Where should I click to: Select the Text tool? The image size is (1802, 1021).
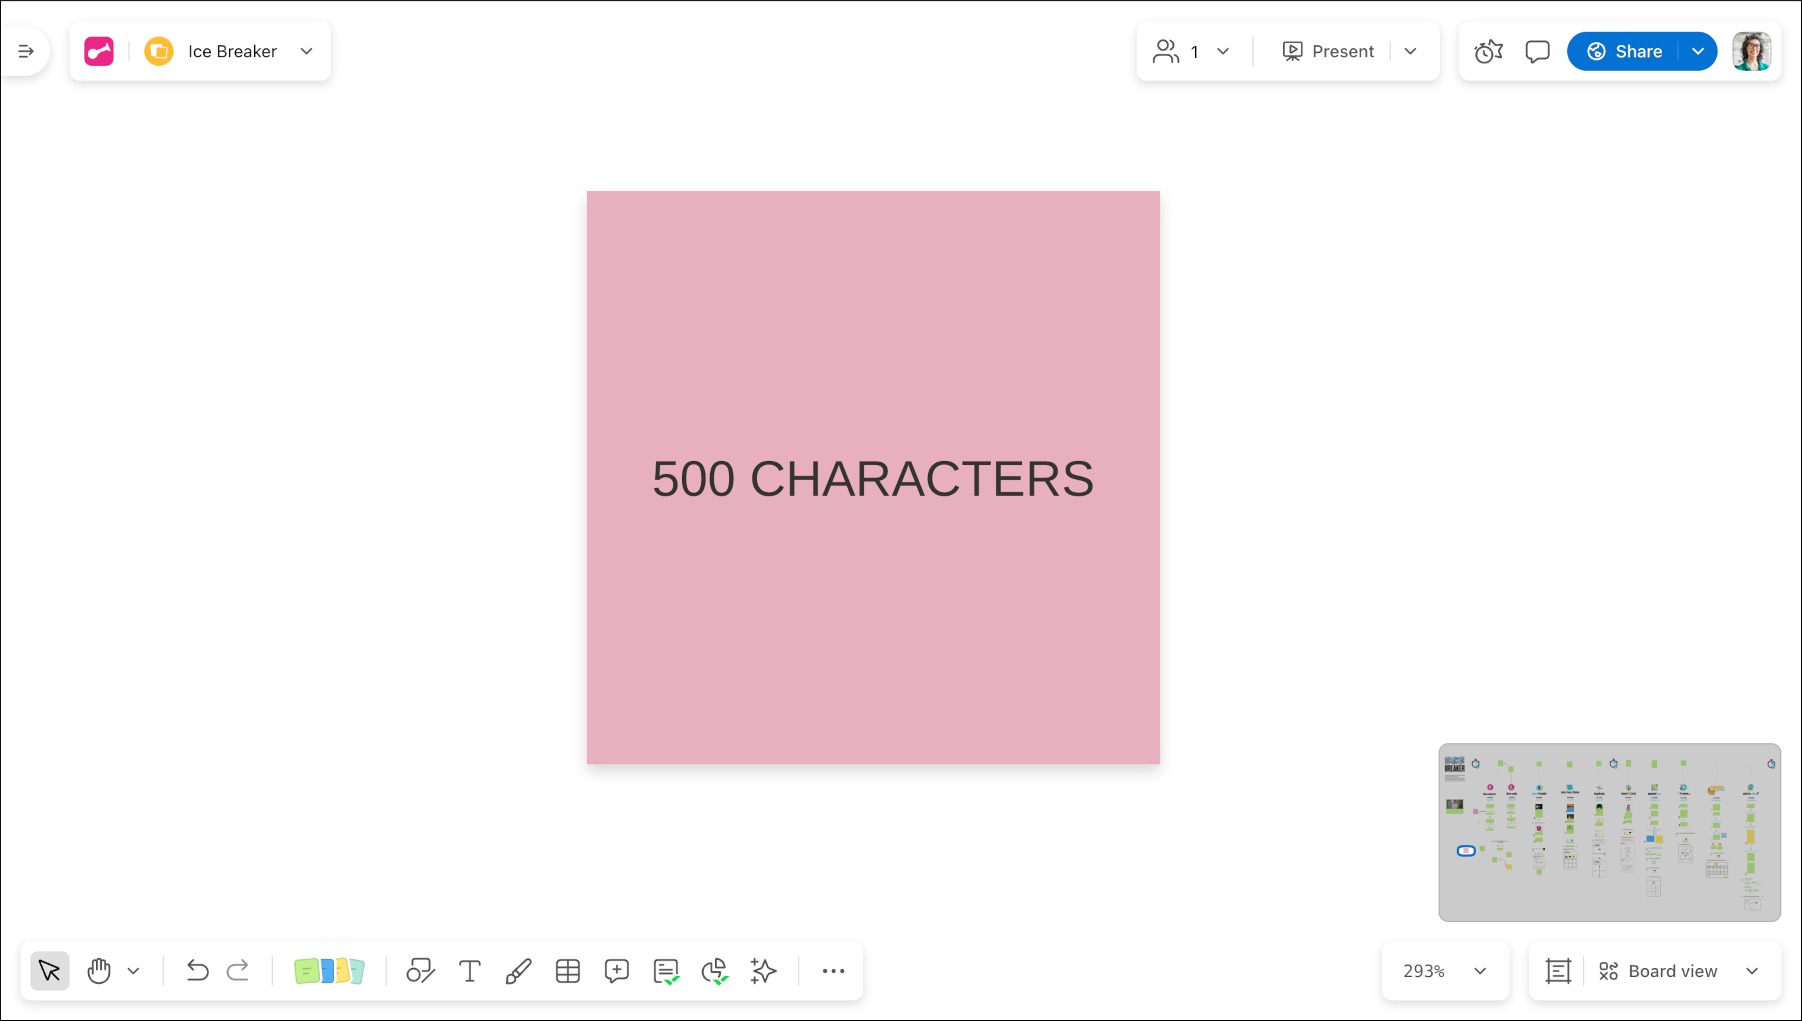tap(469, 971)
